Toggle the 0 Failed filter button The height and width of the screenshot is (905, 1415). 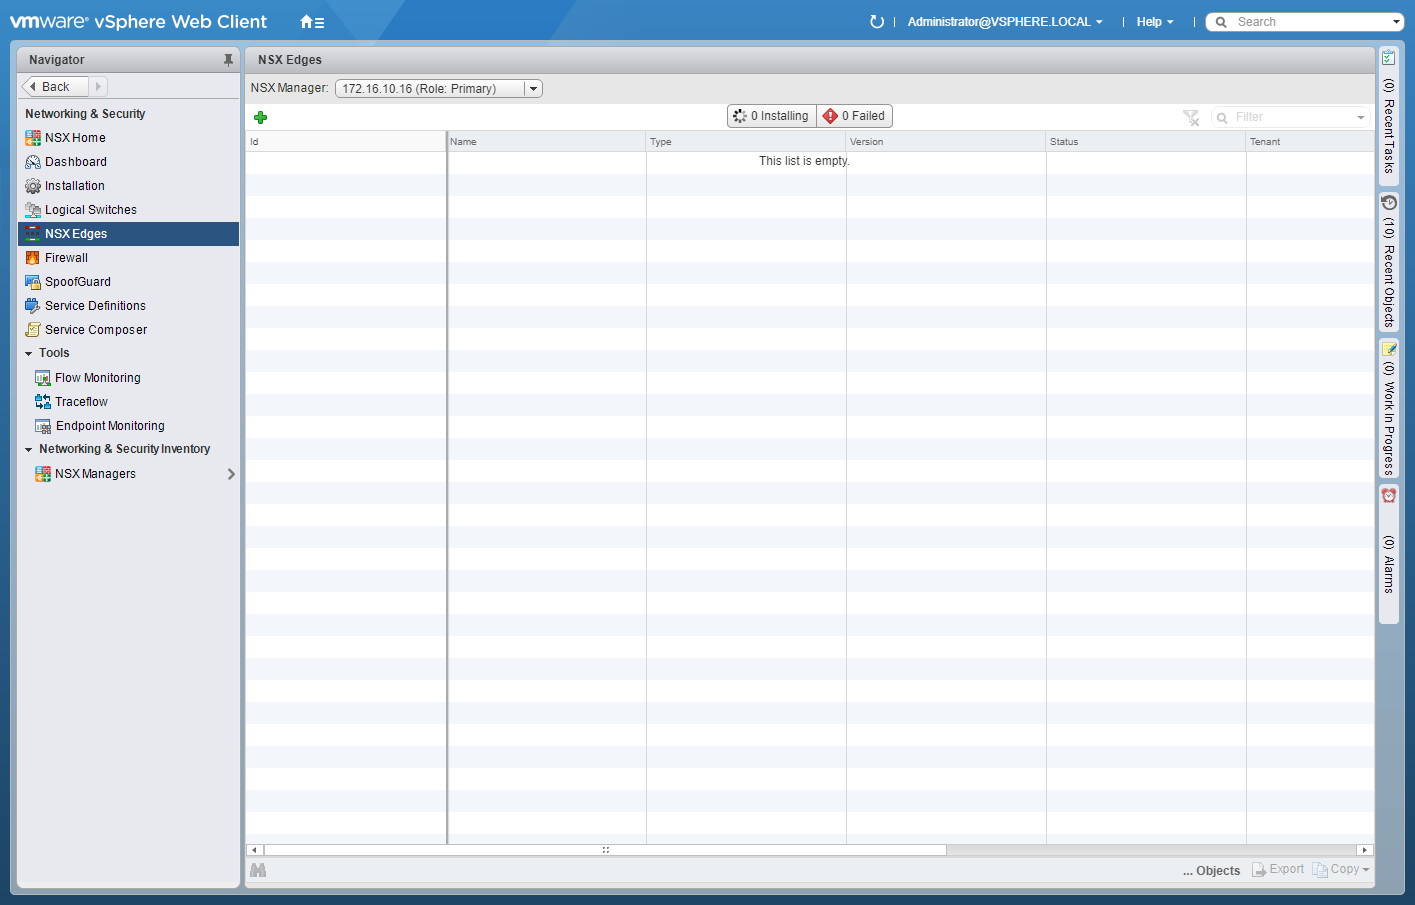tap(855, 116)
